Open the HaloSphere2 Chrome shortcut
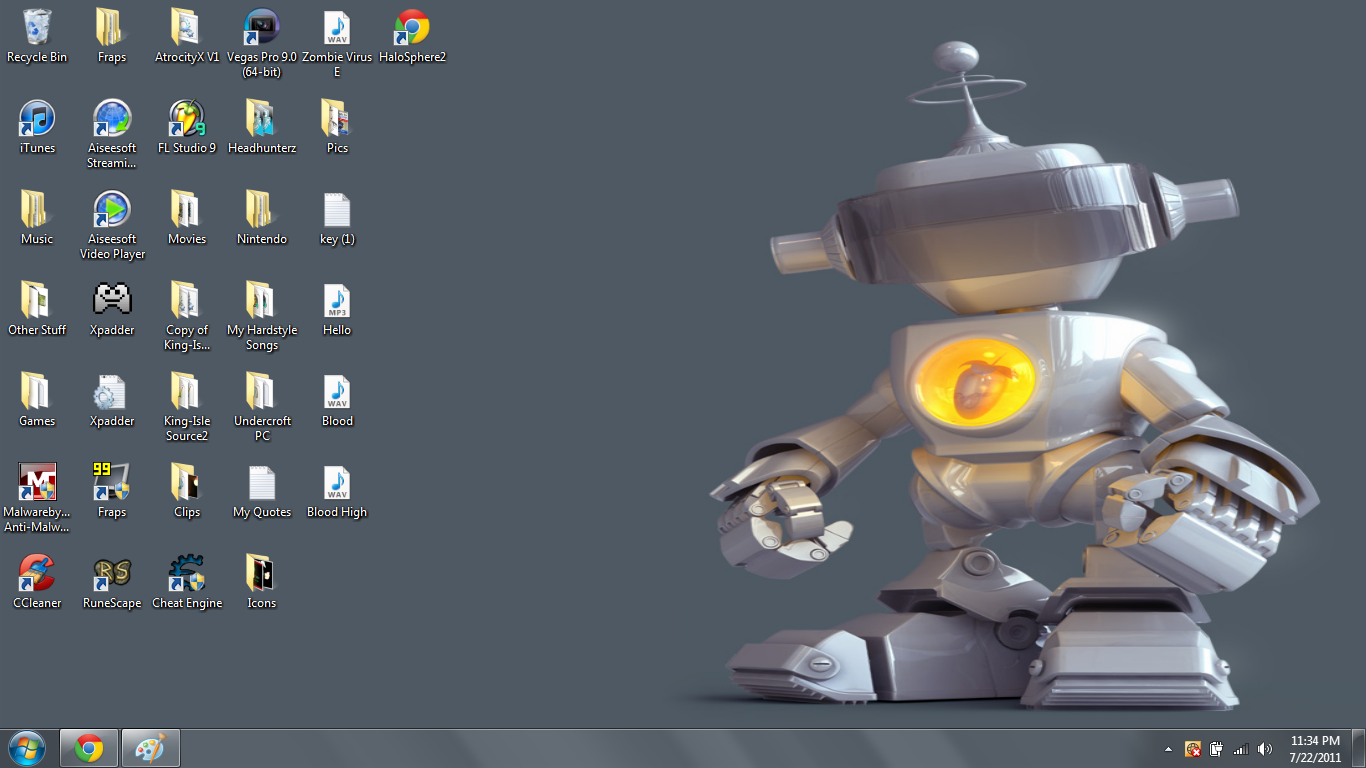This screenshot has height=768, width=1366. [x=412, y=36]
